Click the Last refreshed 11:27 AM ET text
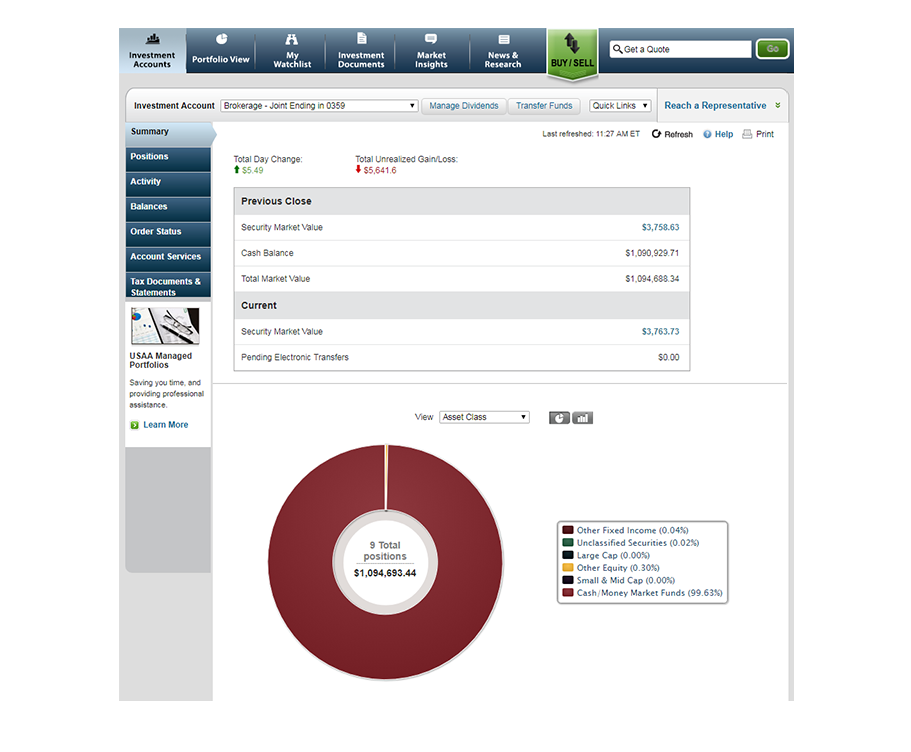Image resolution: width=911 pixels, height=752 pixels. pos(591,134)
